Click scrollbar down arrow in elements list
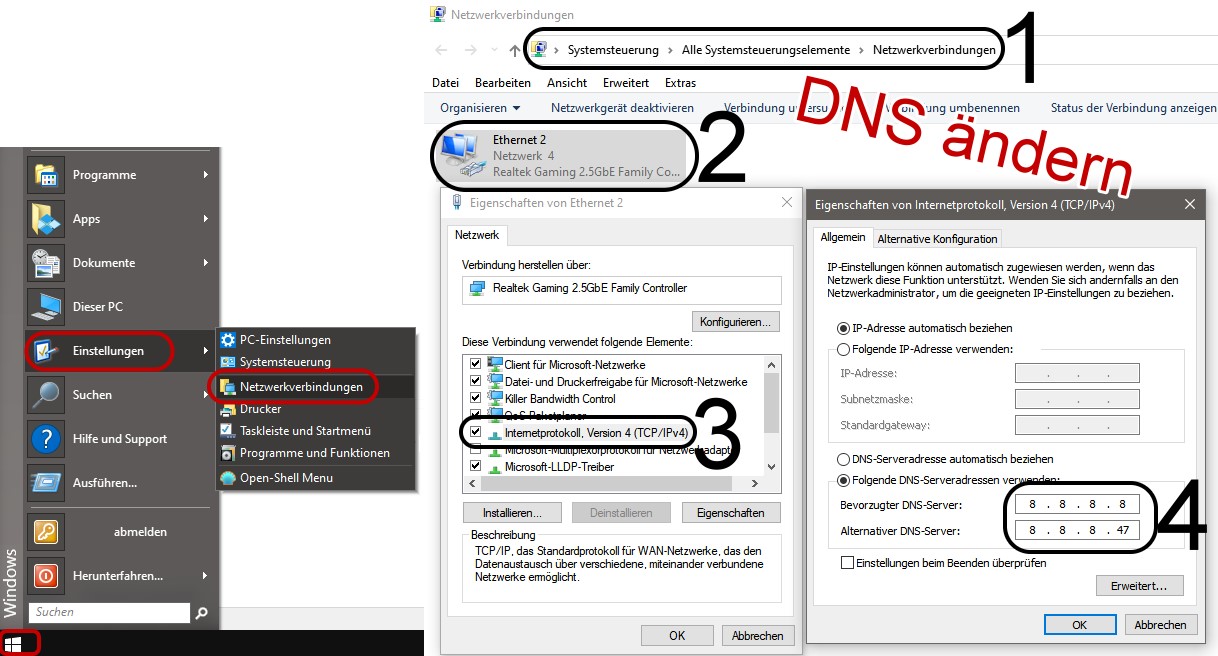The height and width of the screenshot is (656, 1218). pyautogui.click(x=771, y=467)
